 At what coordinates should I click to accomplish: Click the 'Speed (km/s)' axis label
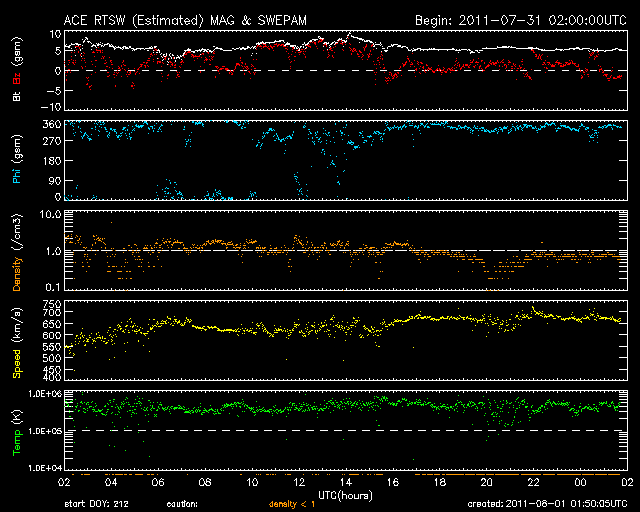[x=17, y=343]
